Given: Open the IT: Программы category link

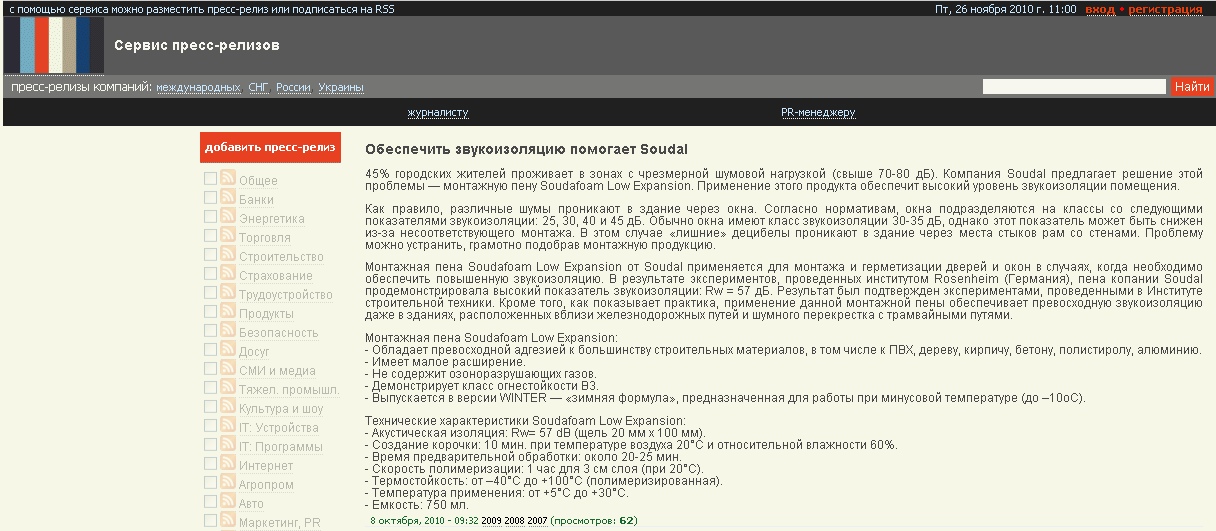Looking at the screenshot, I should [281, 447].
